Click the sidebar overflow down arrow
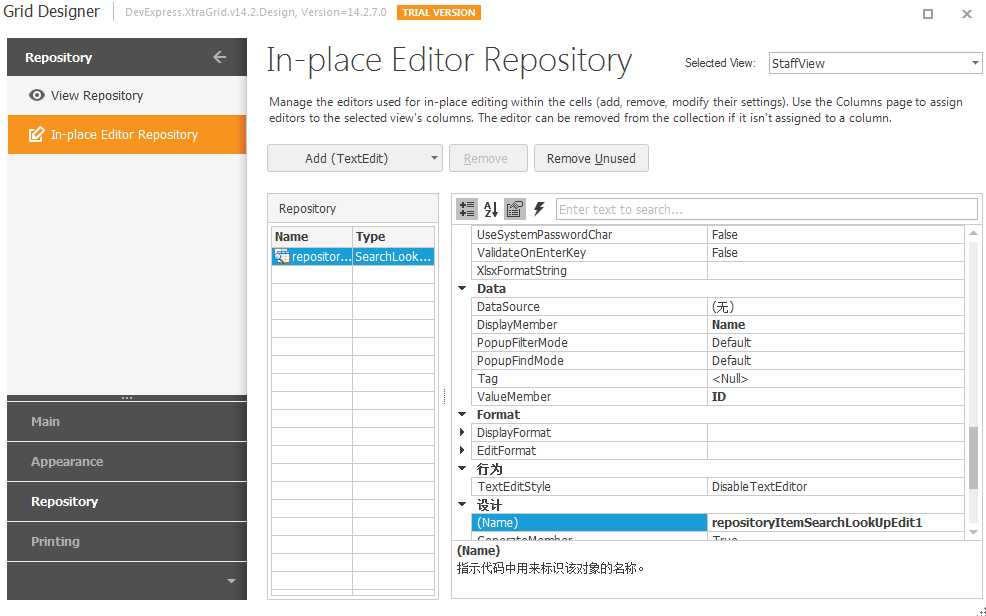 click(231, 581)
